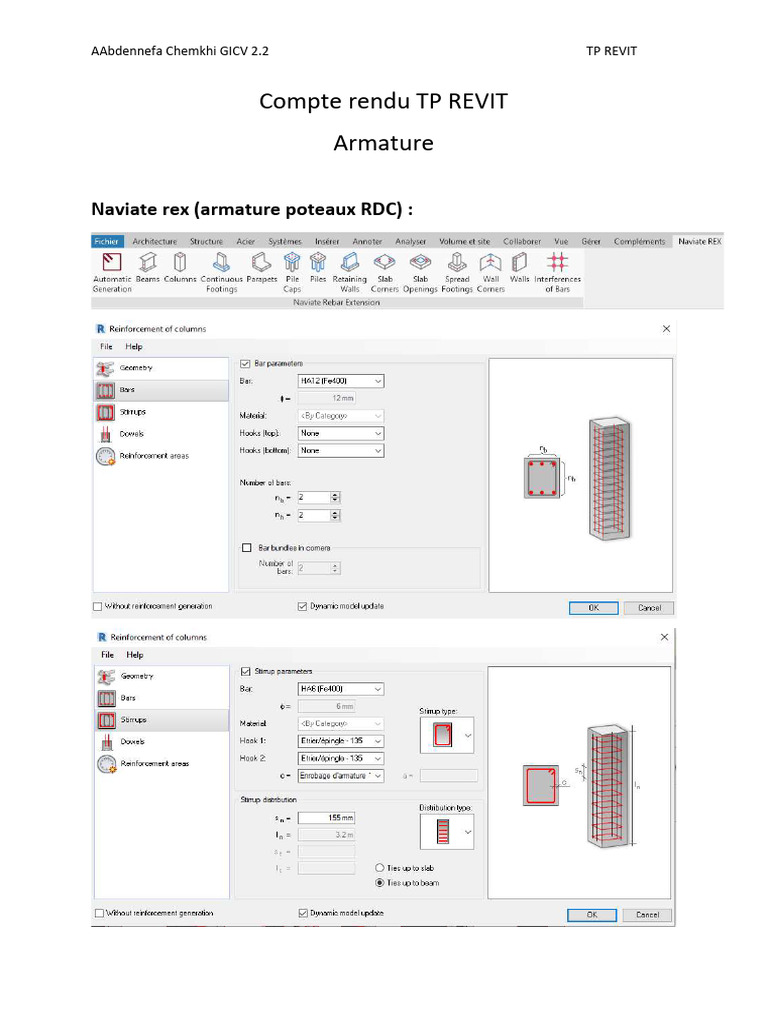Close the lower Reinforcement of columns dialog
Screen dimensions: 768x1024
tap(664, 637)
